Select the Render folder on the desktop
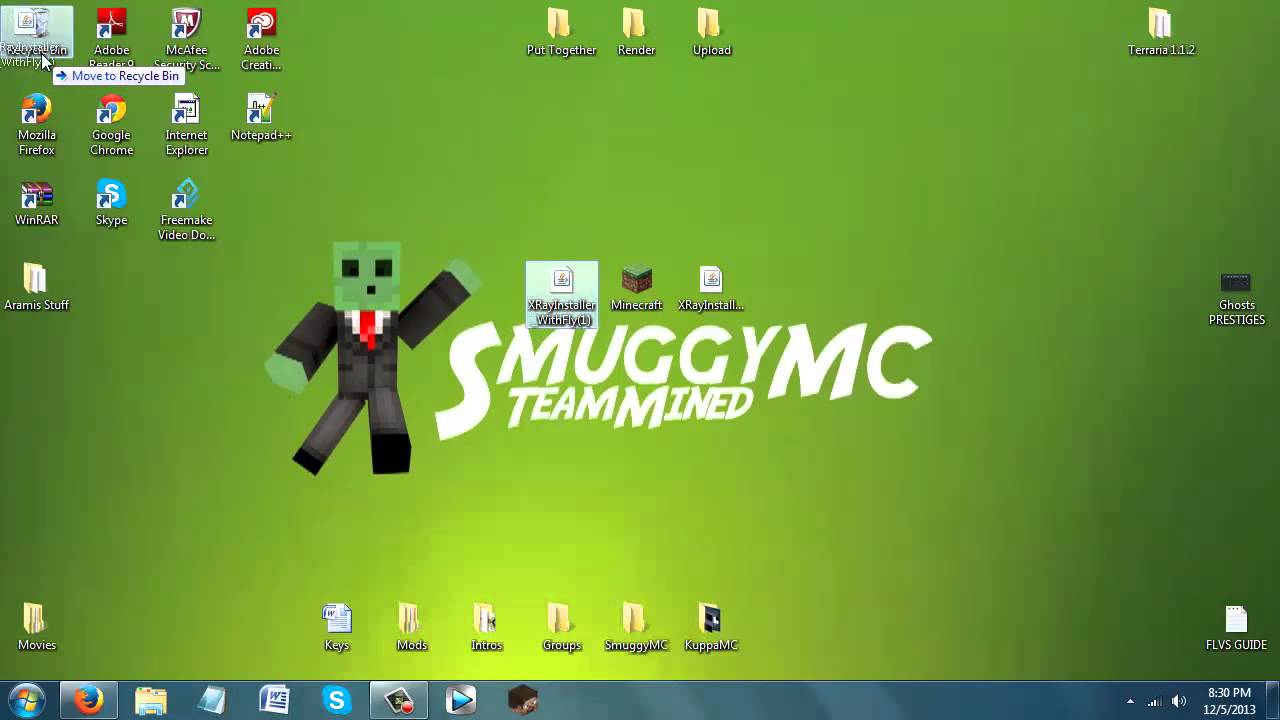1280x720 pixels. pos(636,33)
